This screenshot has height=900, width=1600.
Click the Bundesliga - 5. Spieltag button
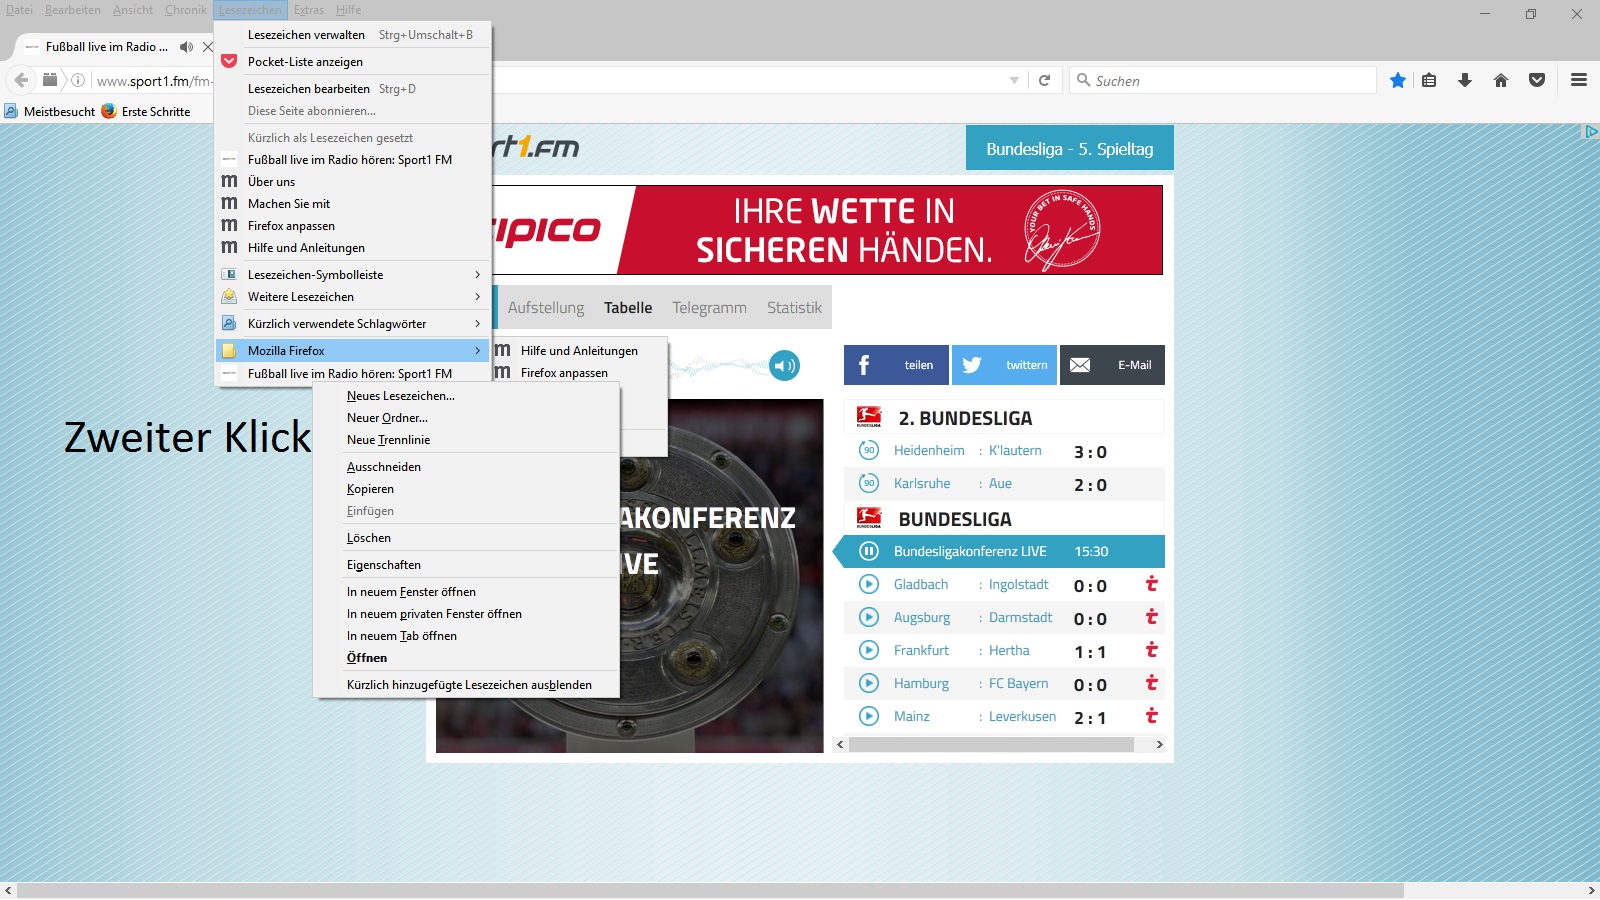tap(1070, 148)
